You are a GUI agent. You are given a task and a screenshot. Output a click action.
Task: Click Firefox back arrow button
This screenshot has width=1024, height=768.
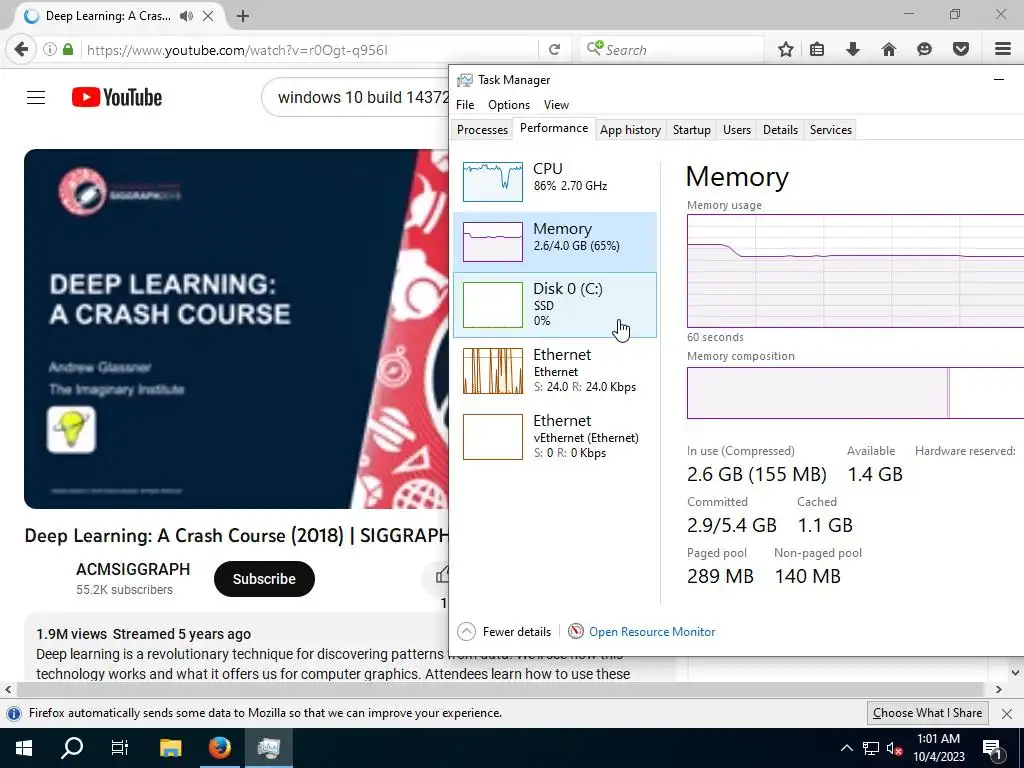click(x=21, y=50)
